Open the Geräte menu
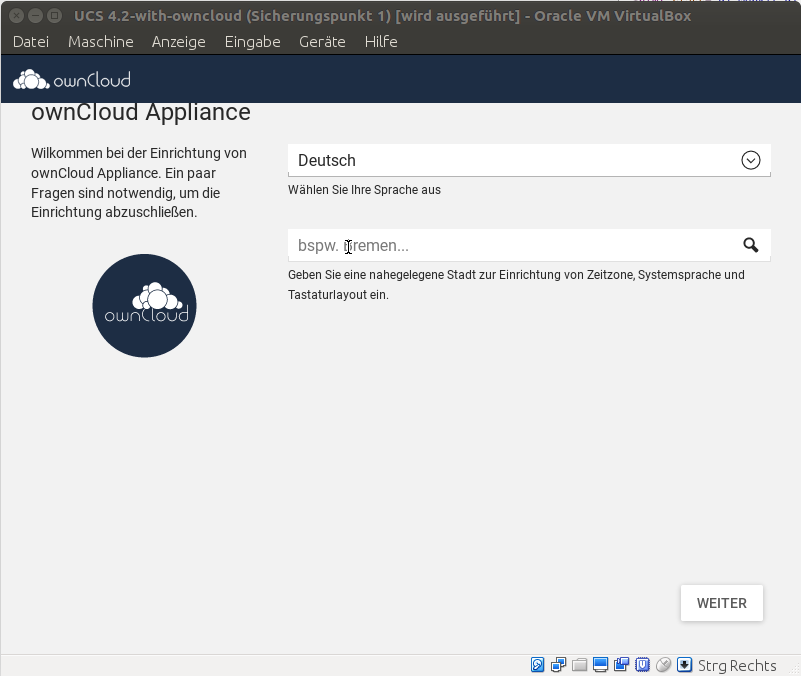The width and height of the screenshot is (801, 676). [322, 41]
